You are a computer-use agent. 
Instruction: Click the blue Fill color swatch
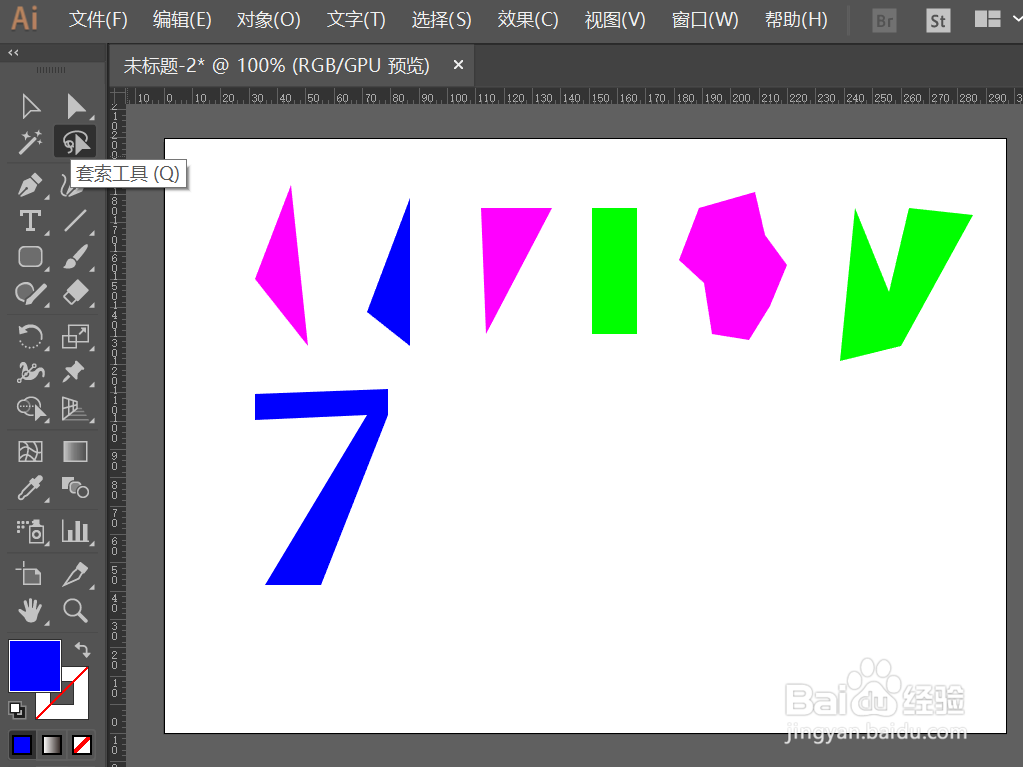coord(35,665)
